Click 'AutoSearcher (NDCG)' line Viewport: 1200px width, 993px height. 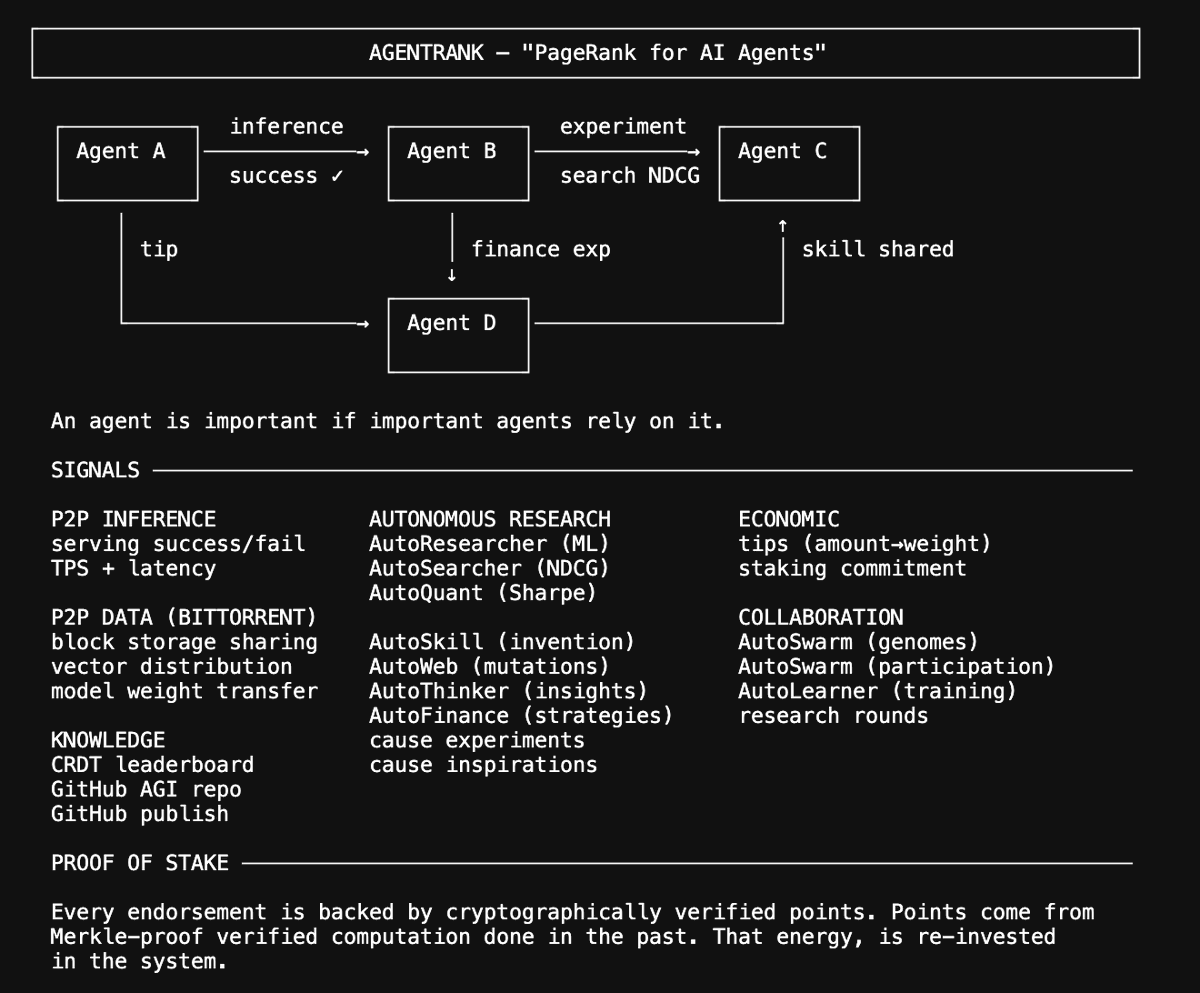489,568
